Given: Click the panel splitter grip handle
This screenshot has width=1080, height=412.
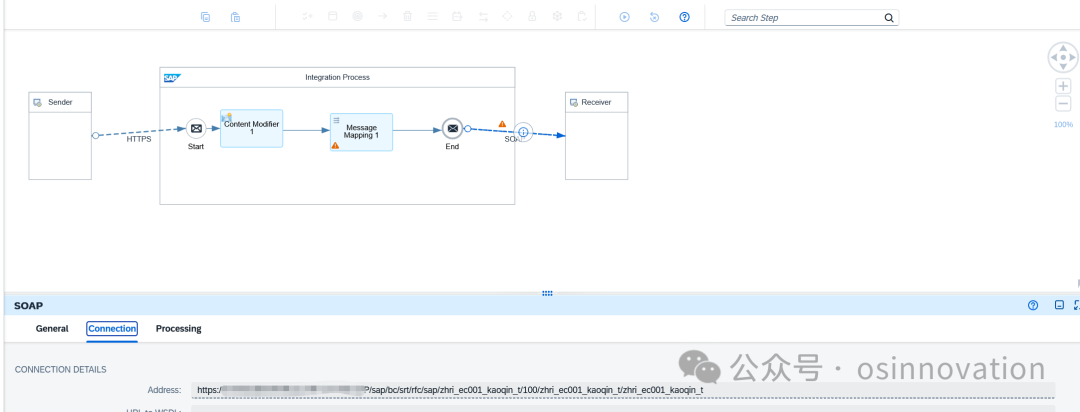Looking at the screenshot, I should point(548,293).
